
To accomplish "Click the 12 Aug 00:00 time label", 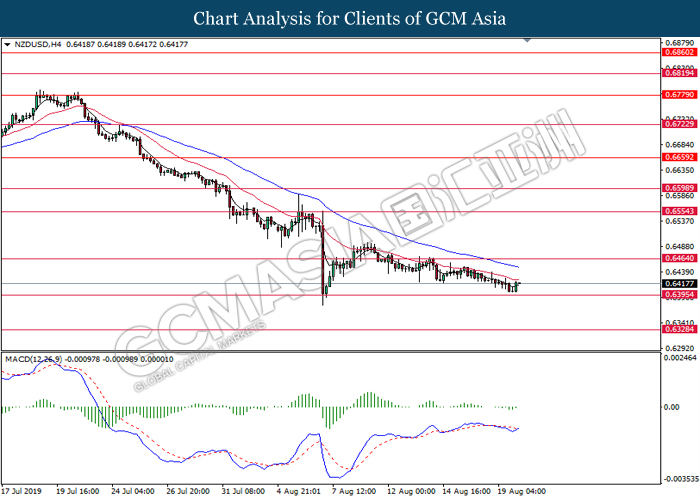I will tap(411, 491).
